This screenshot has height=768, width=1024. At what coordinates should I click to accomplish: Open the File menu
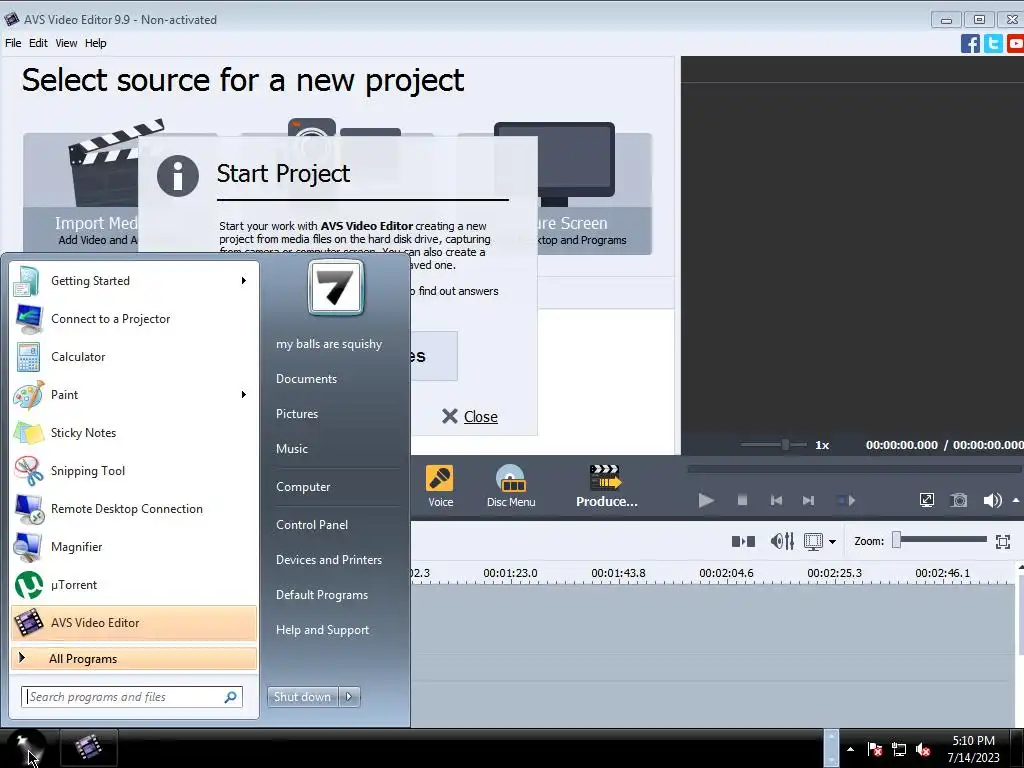(13, 43)
